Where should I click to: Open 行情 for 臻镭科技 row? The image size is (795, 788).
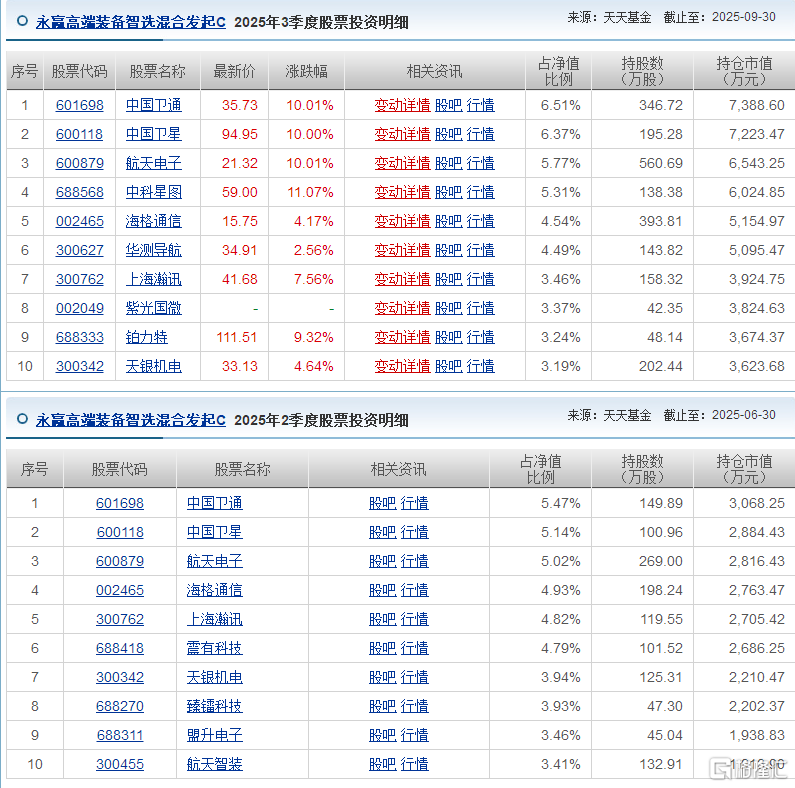coord(414,706)
